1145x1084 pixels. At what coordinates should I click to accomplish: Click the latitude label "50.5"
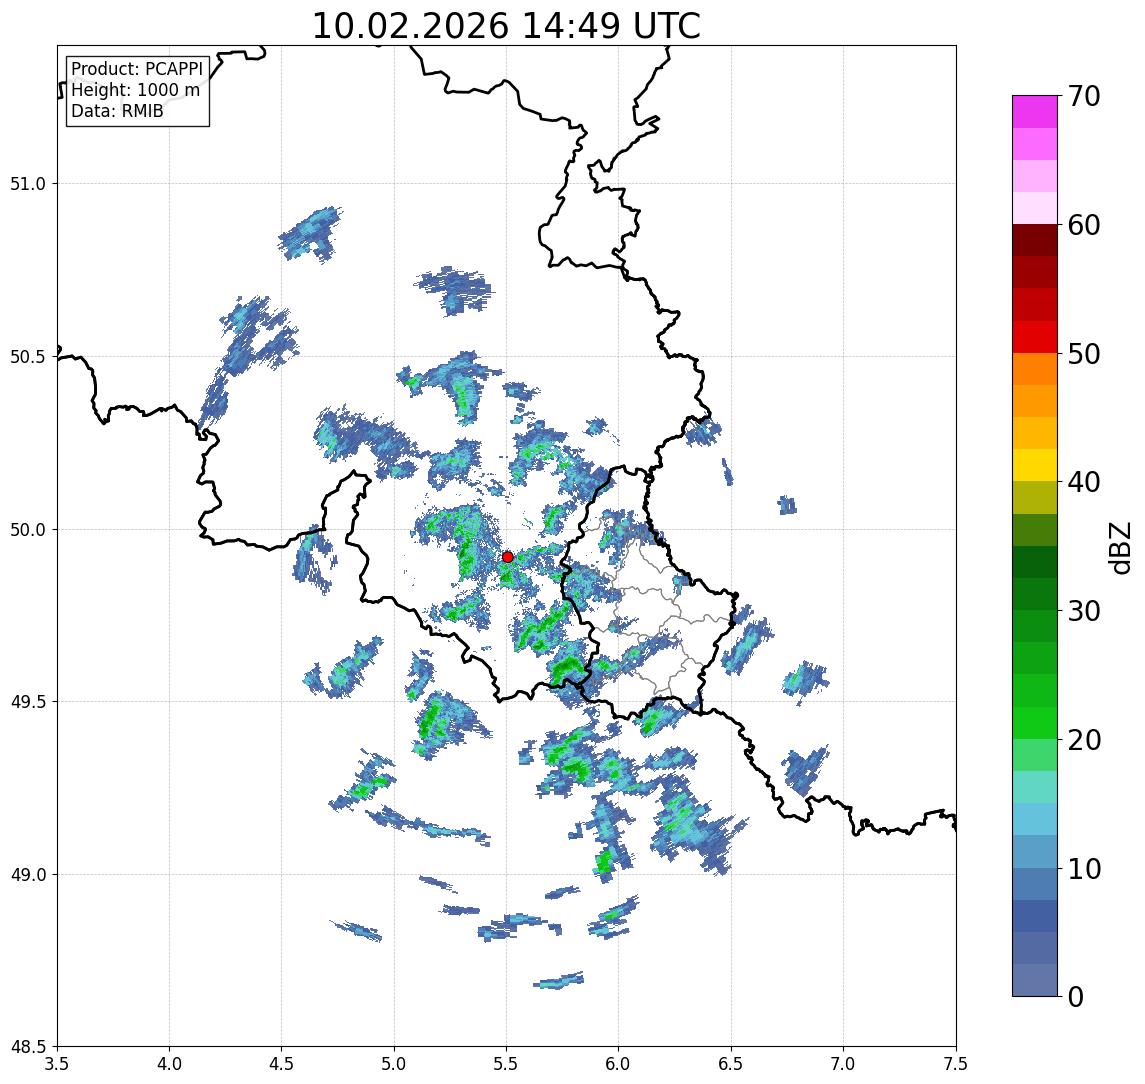(x=28, y=356)
